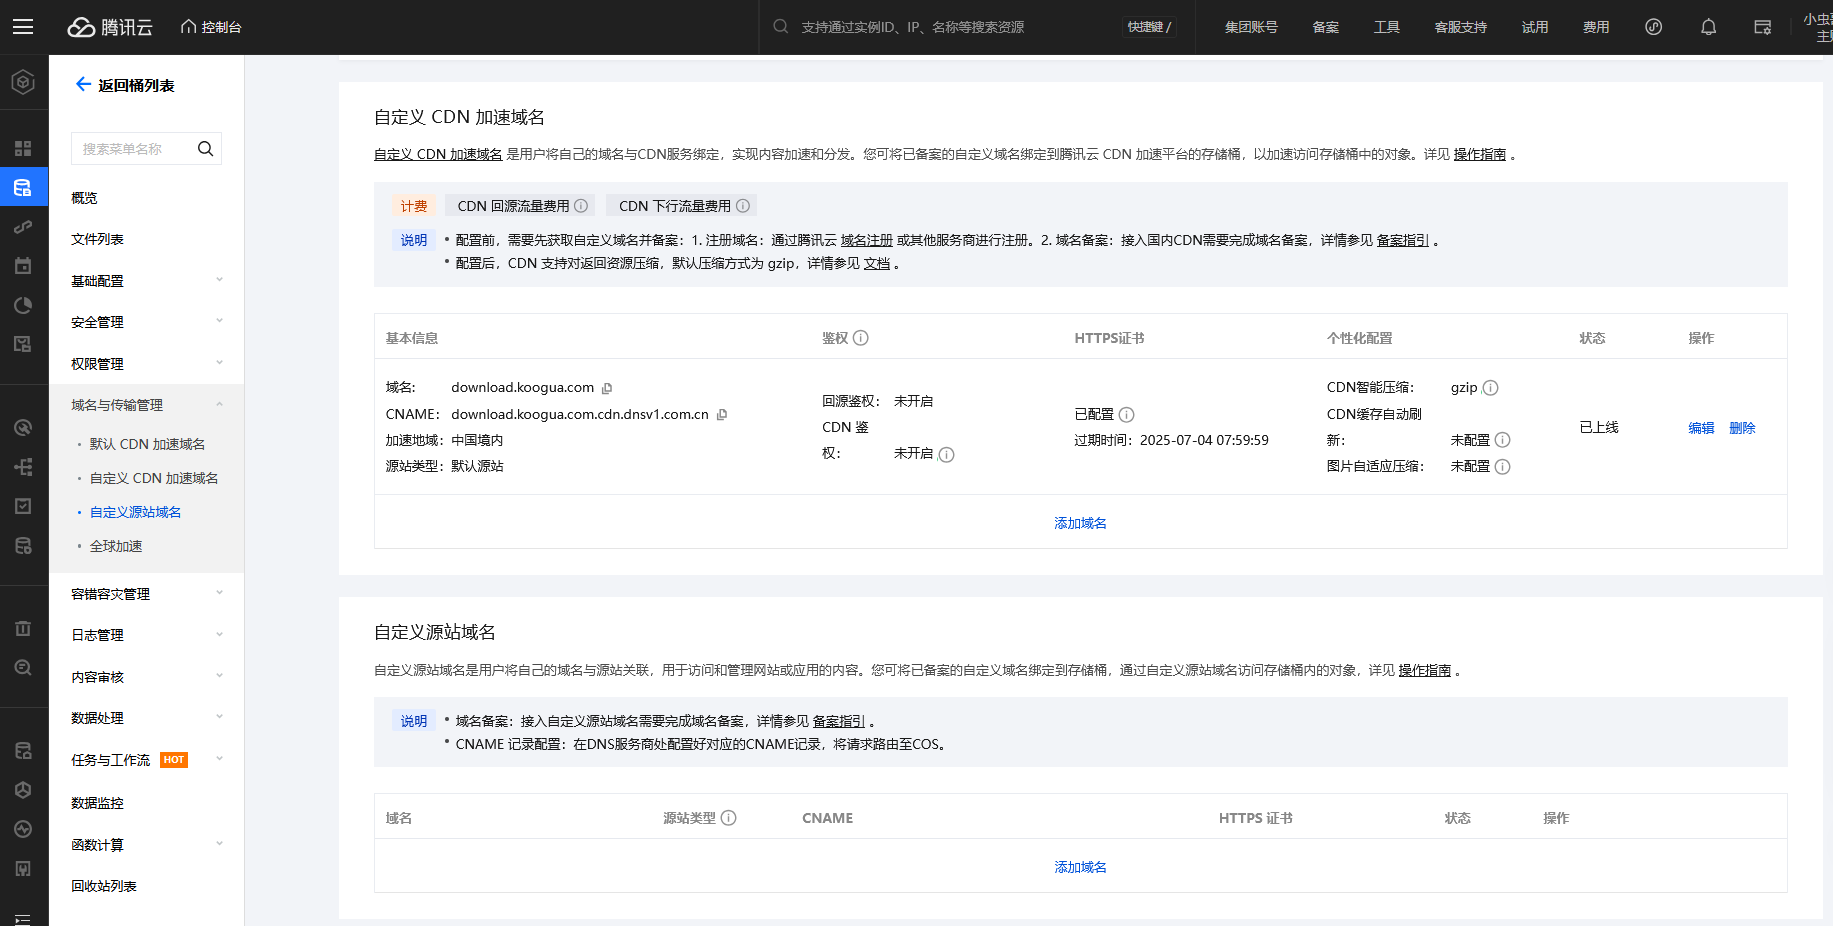The width and height of the screenshot is (1833, 926).
Task: Click the info icon beside gzip
Action: pyautogui.click(x=1490, y=388)
